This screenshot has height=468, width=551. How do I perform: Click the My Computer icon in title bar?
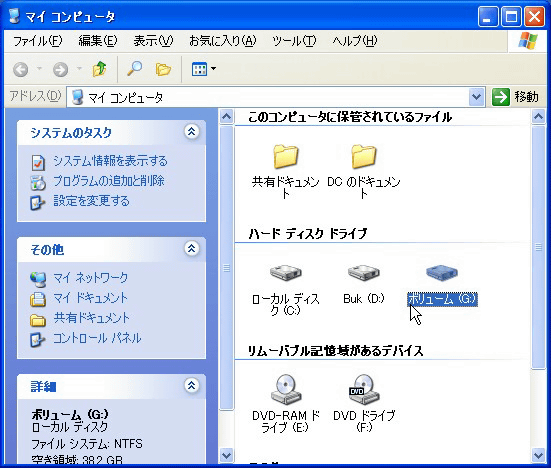(14, 16)
